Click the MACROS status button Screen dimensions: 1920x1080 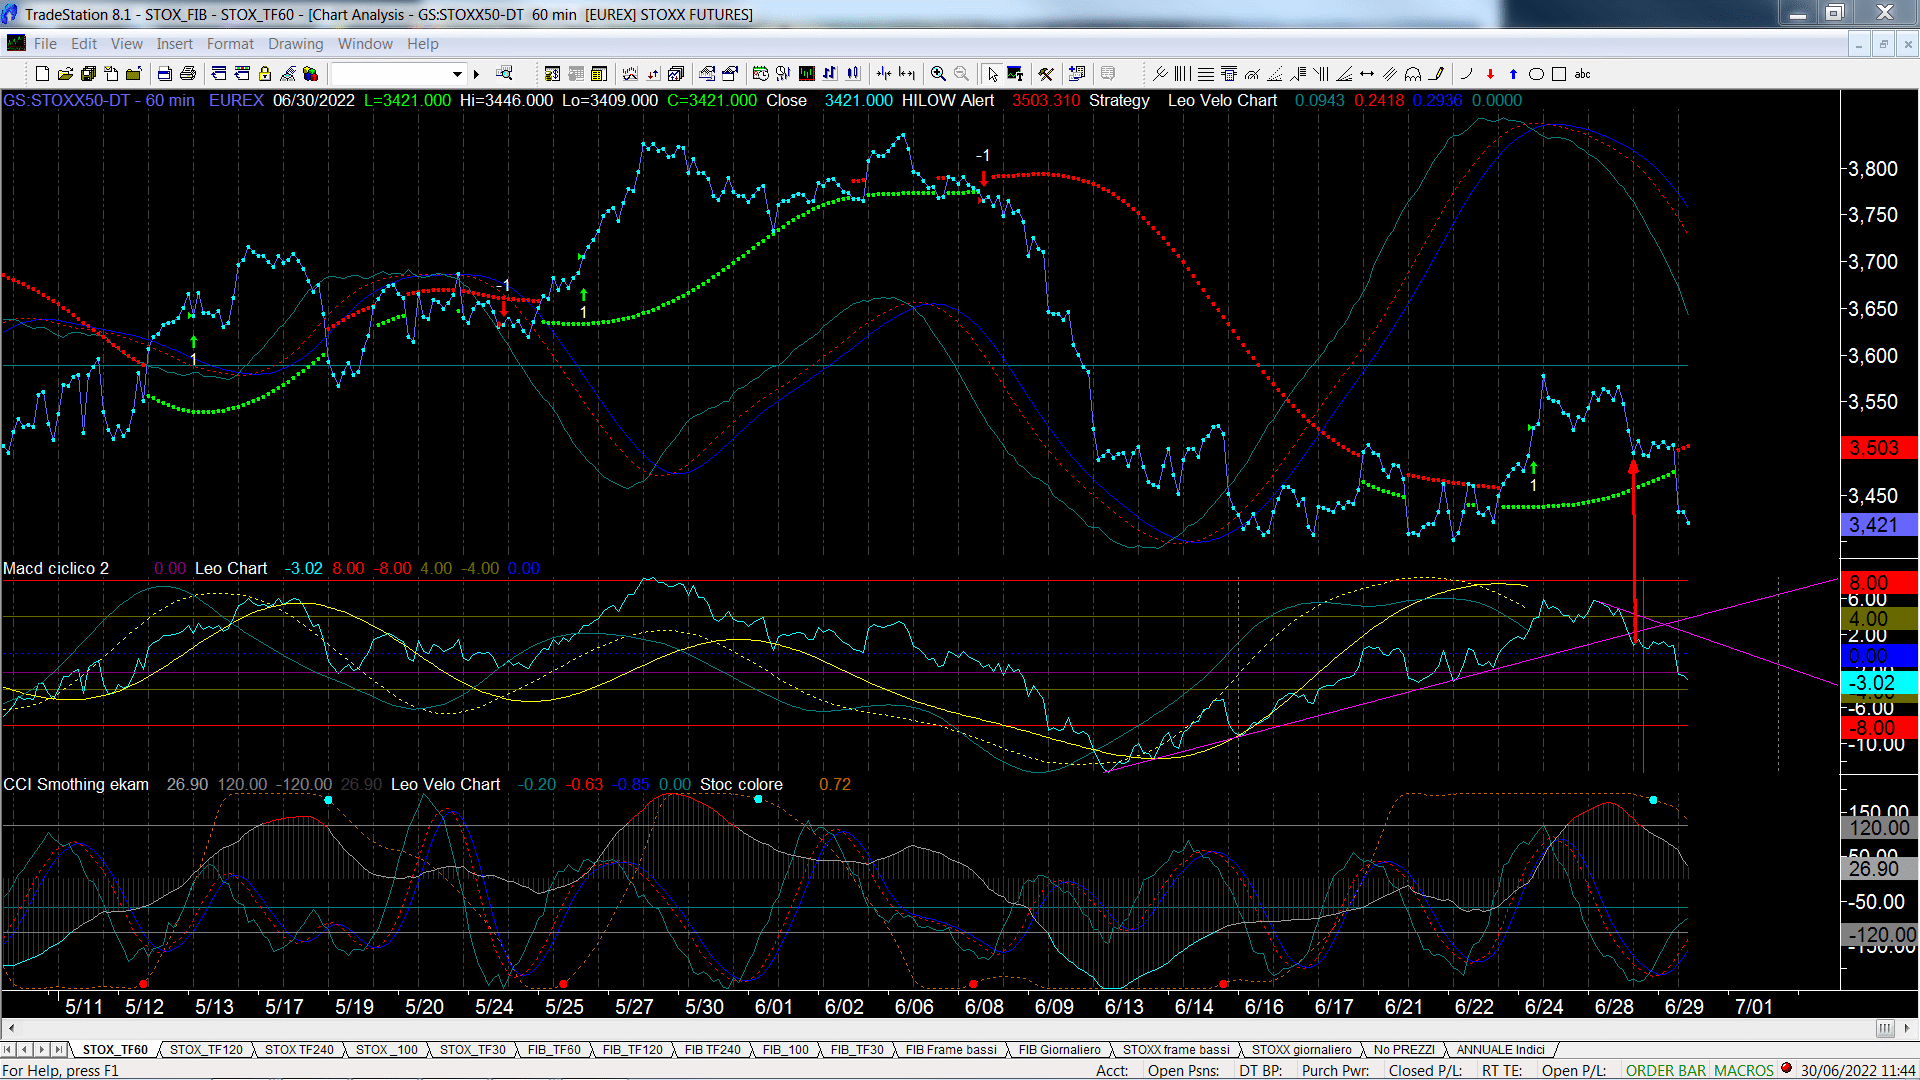[1744, 1071]
